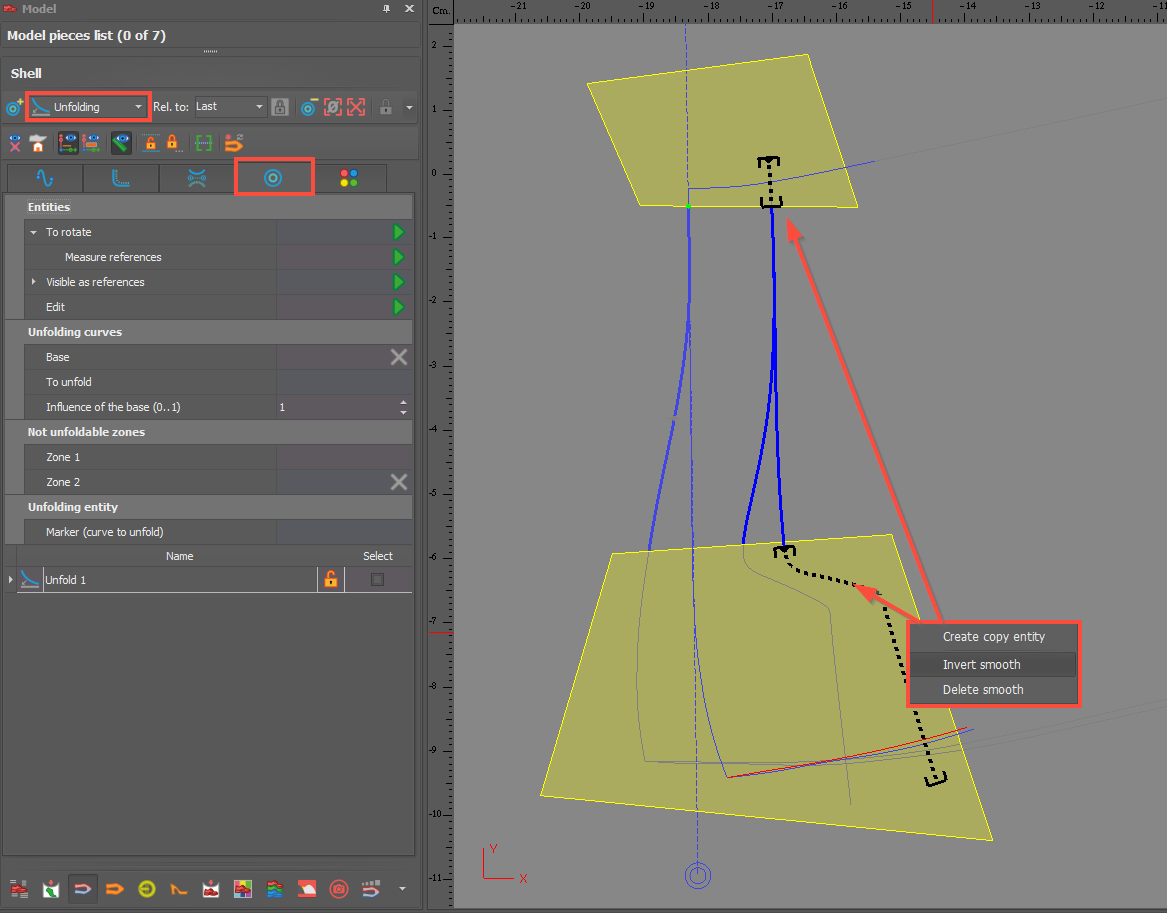Click the red crossed-box icon beside Rel. to

[x=356, y=107]
